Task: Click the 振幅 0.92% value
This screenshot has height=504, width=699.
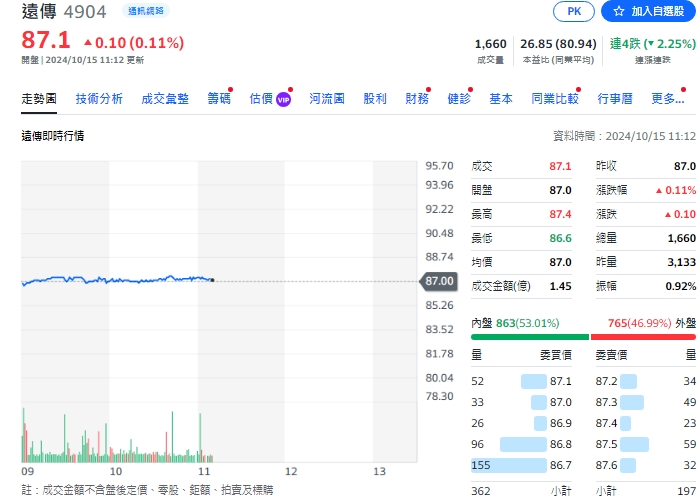Action: pos(680,287)
